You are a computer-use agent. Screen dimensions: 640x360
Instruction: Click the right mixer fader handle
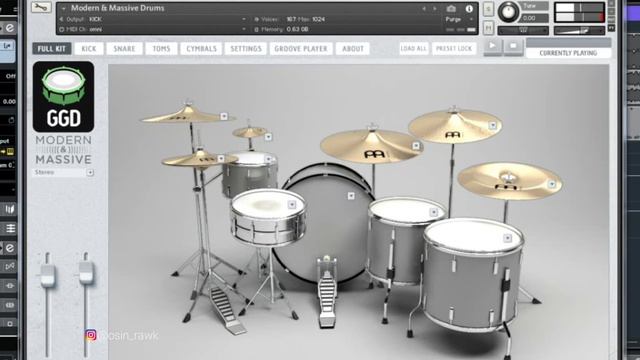coord(86,272)
